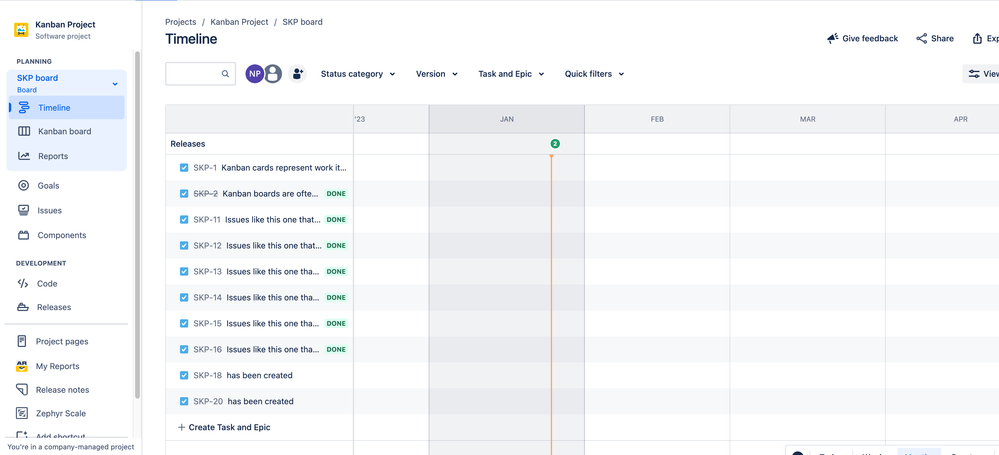Click the task type icon beside SKP-11
Image resolution: width=999 pixels, height=455 pixels.
pyautogui.click(x=184, y=219)
